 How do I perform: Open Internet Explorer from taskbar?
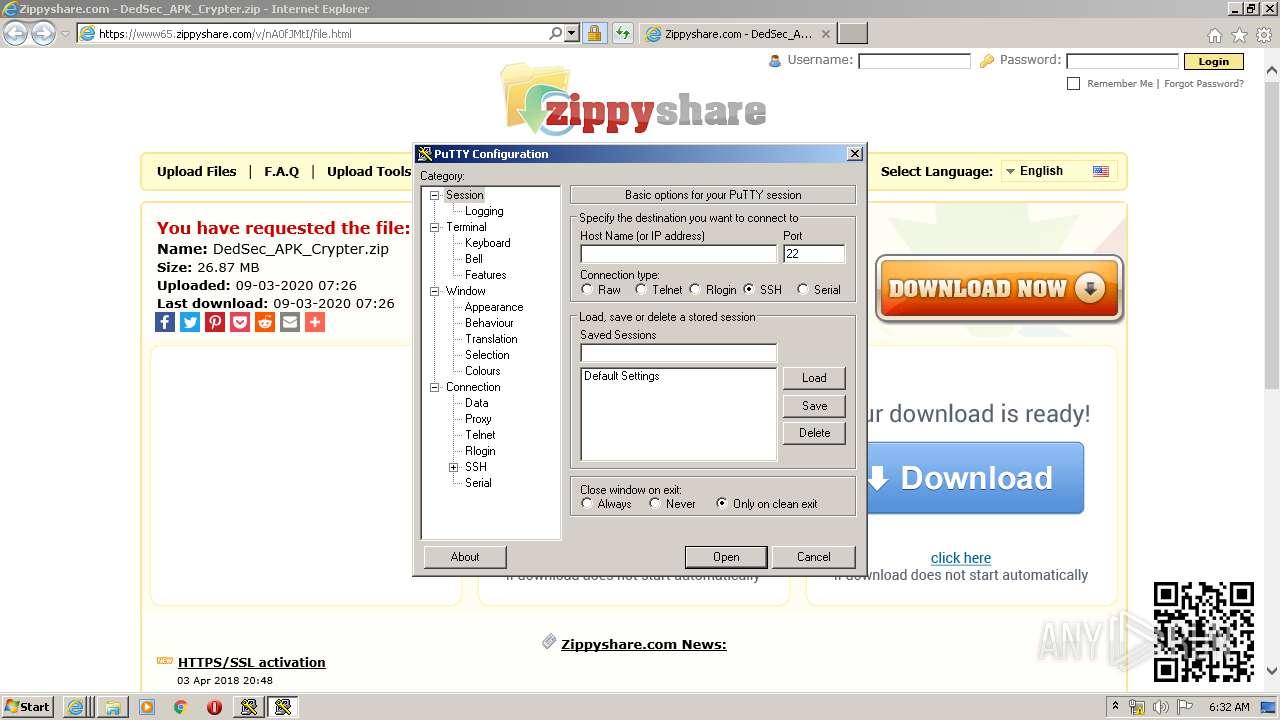(75, 706)
